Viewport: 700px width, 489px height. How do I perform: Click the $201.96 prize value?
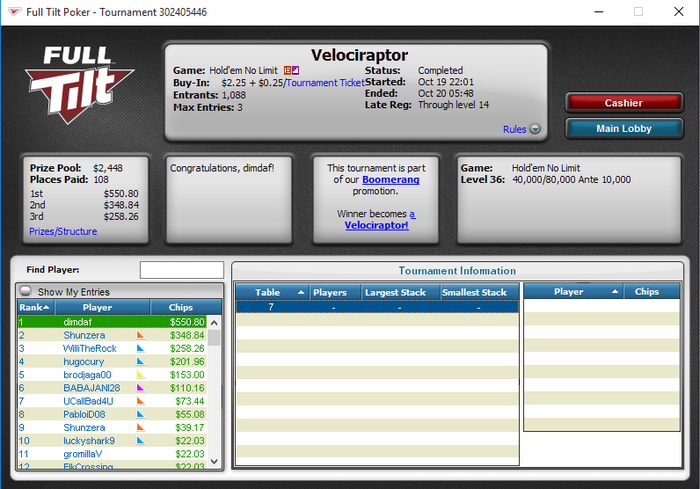pos(187,361)
